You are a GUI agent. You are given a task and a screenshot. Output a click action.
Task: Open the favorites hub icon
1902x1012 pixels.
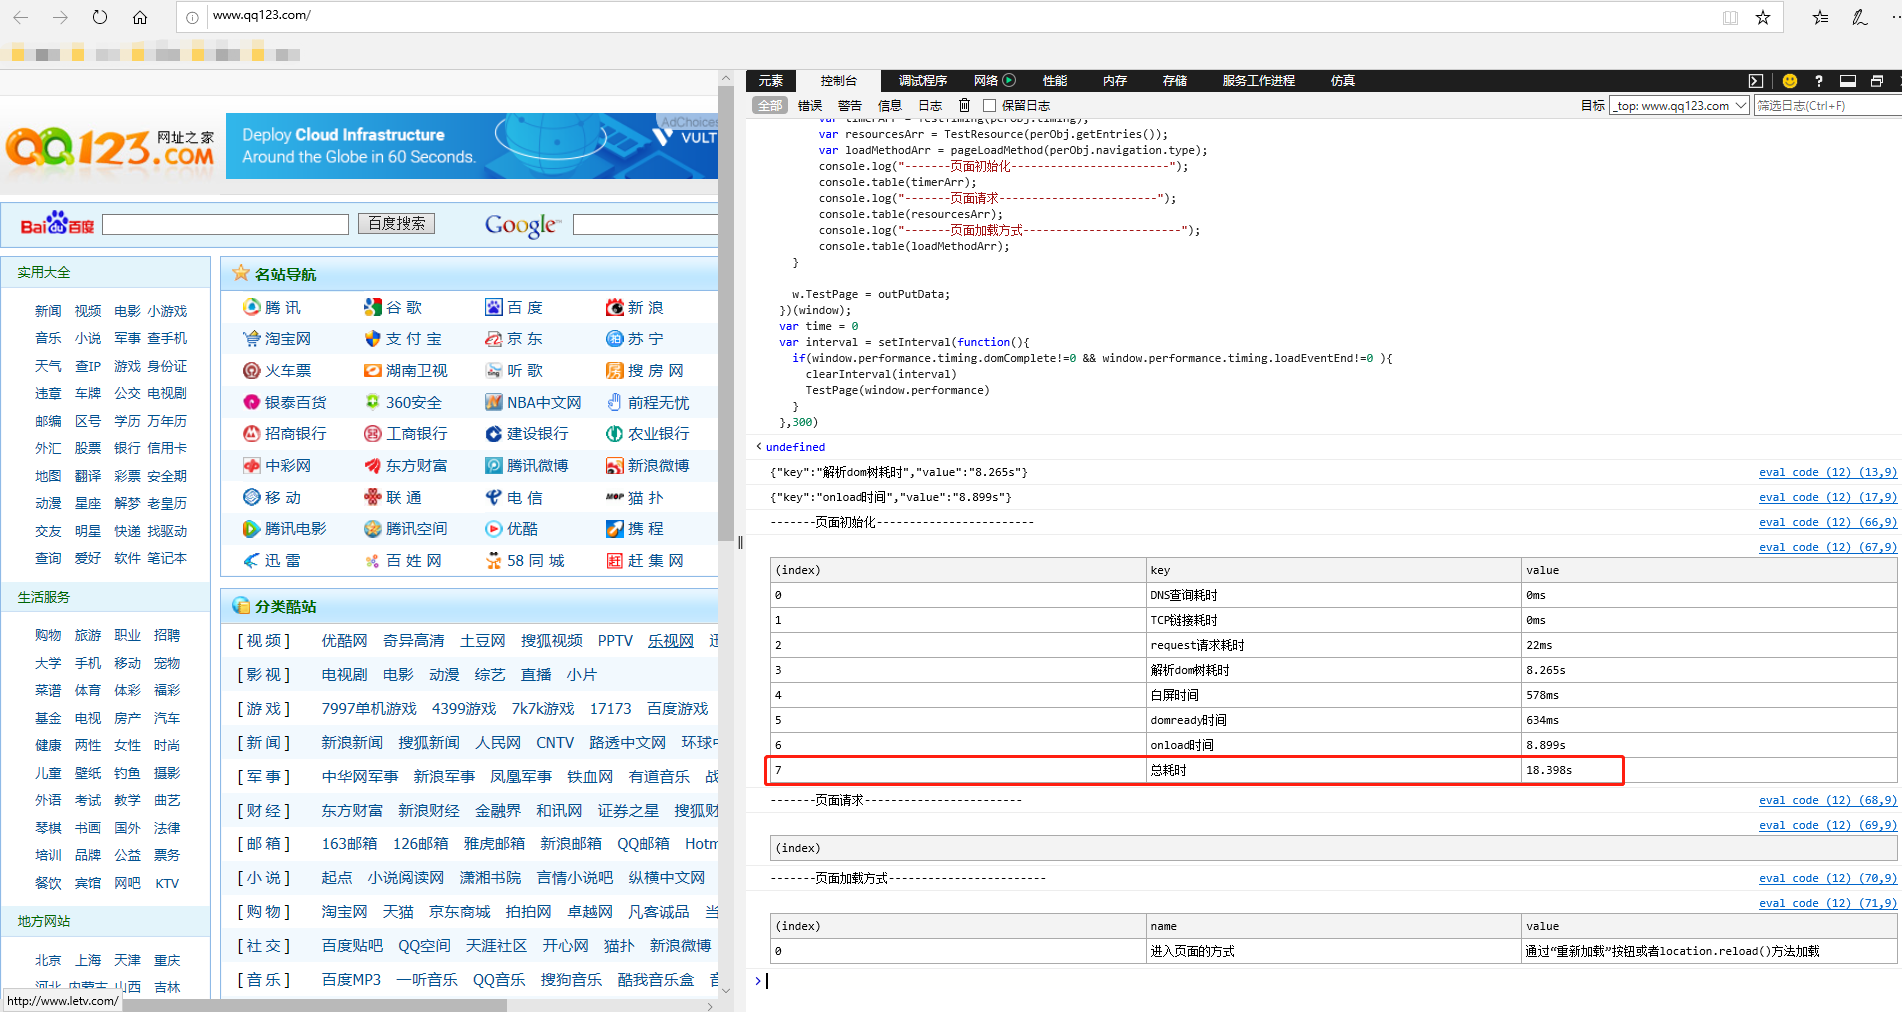point(1820,17)
